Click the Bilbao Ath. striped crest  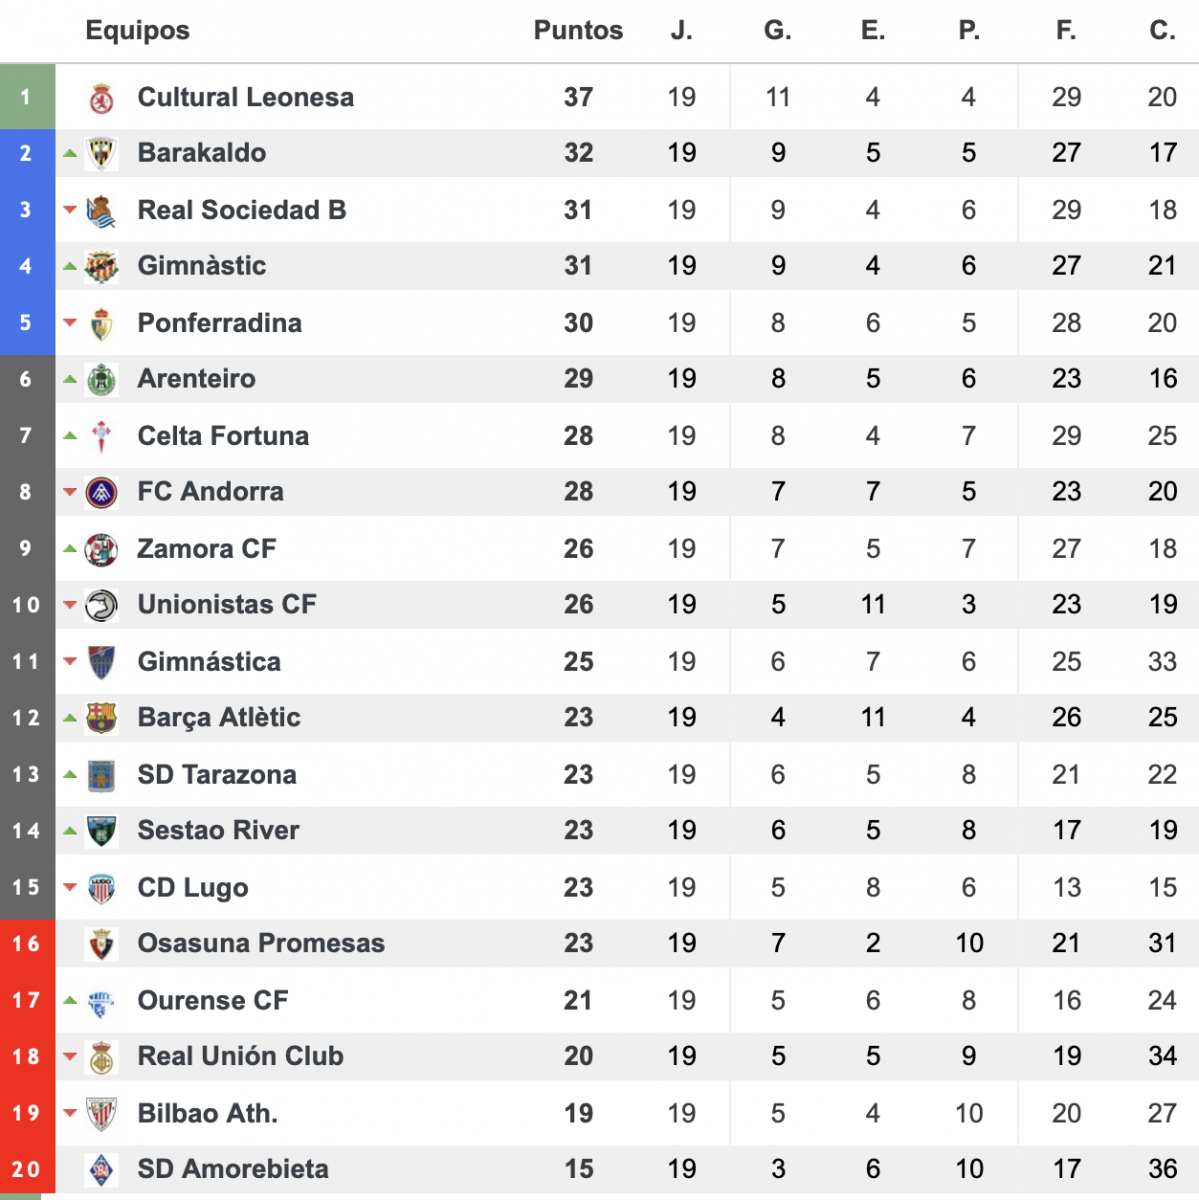(x=101, y=1113)
